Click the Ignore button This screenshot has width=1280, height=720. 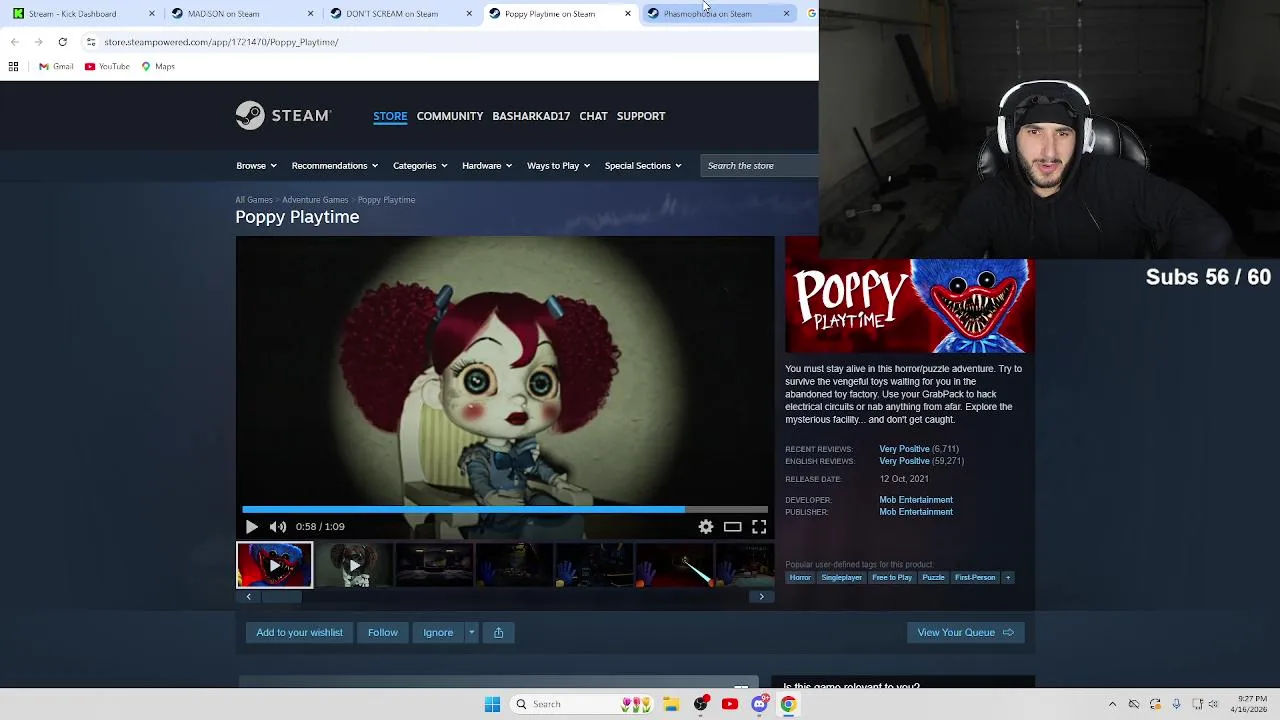pos(438,632)
